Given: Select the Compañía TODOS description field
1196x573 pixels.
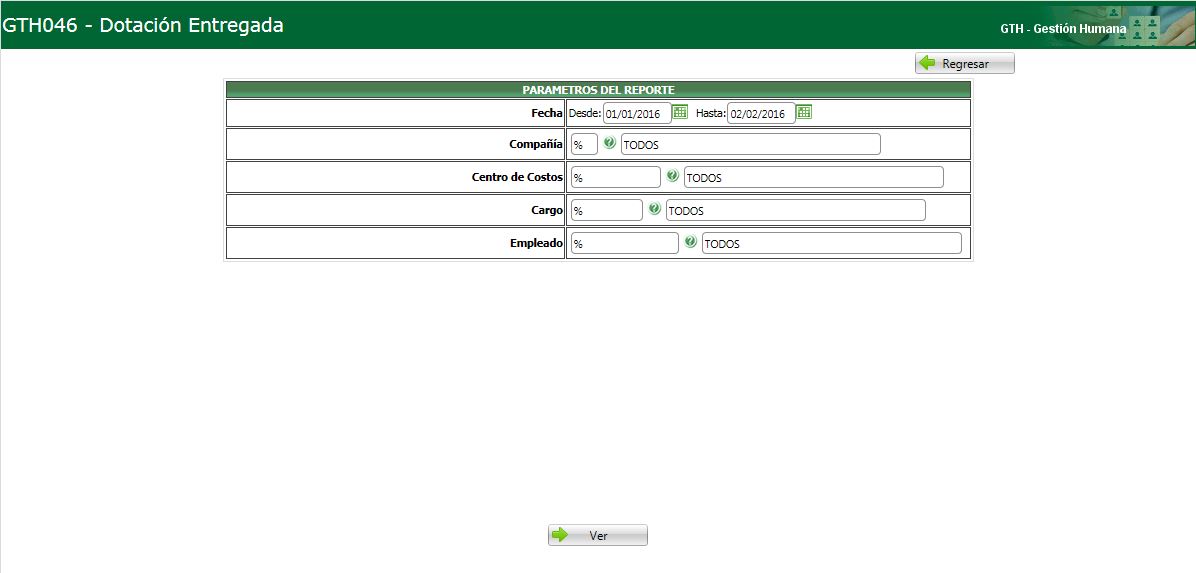Looking at the screenshot, I should [751, 144].
